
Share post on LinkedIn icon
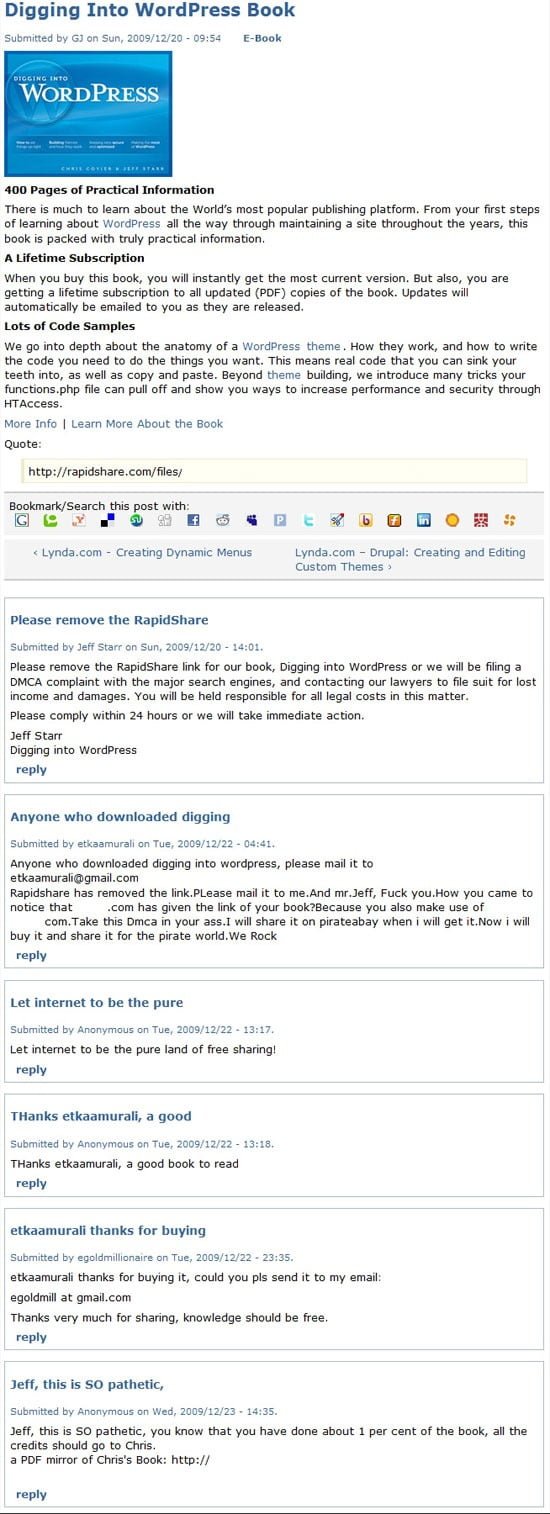424,520
